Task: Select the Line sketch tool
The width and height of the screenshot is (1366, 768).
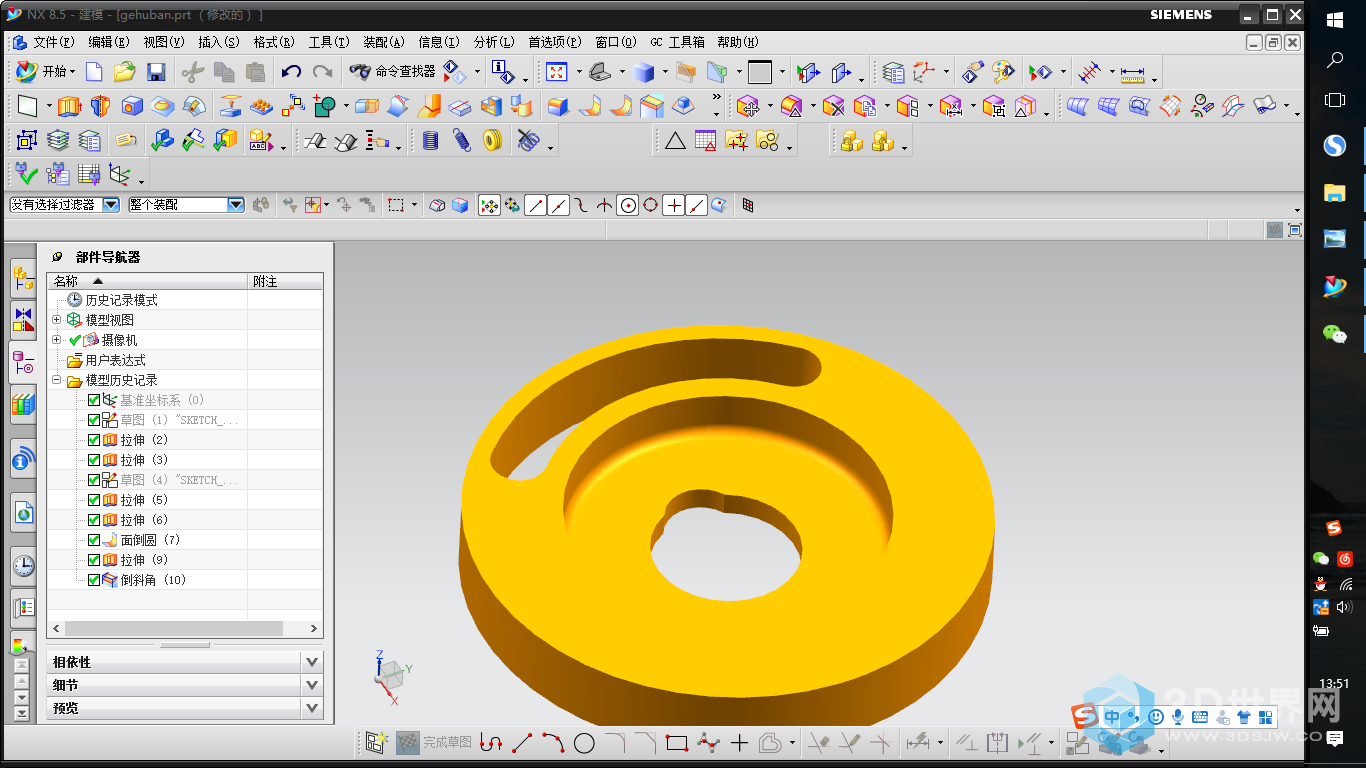Action: tap(522, 743)
